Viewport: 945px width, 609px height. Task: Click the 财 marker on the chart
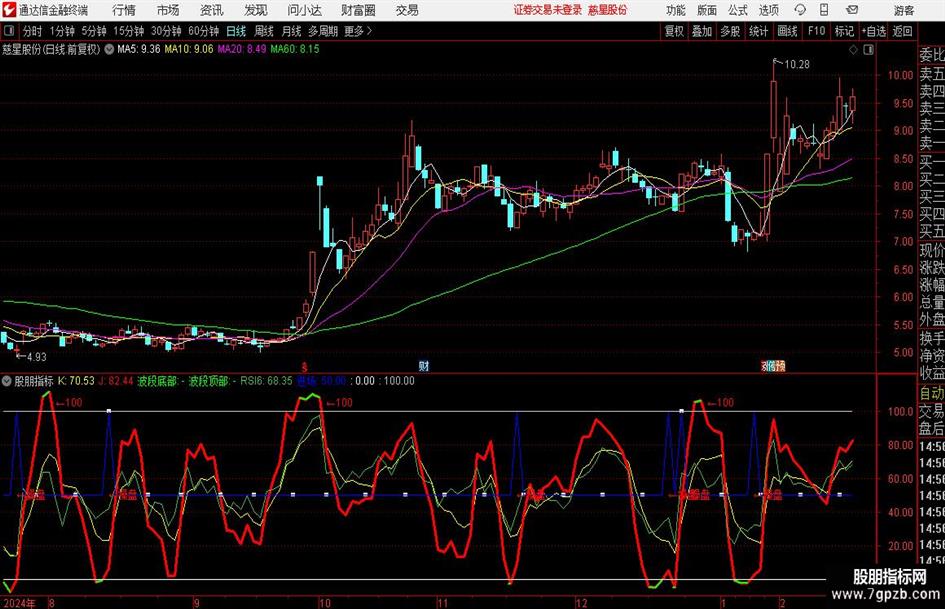(x=424, y=365)
